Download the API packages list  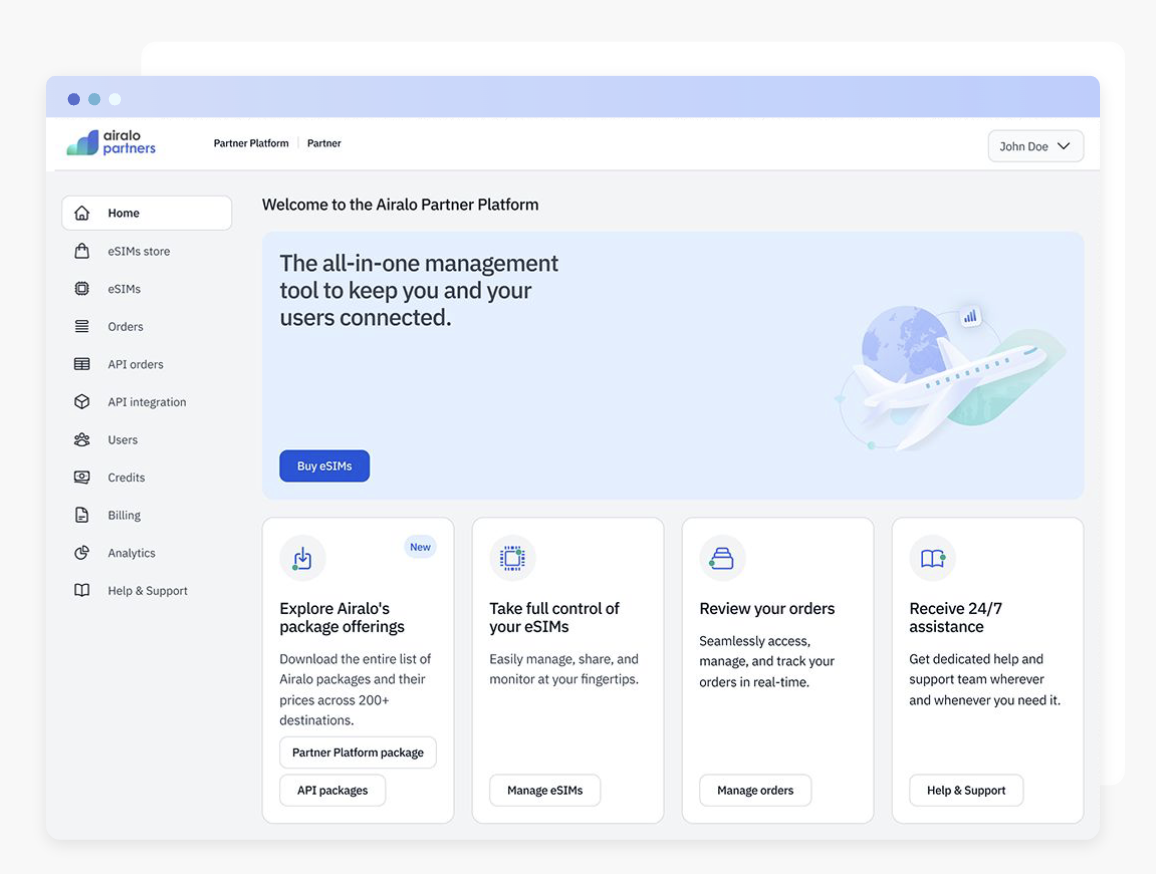click(332, 790)
